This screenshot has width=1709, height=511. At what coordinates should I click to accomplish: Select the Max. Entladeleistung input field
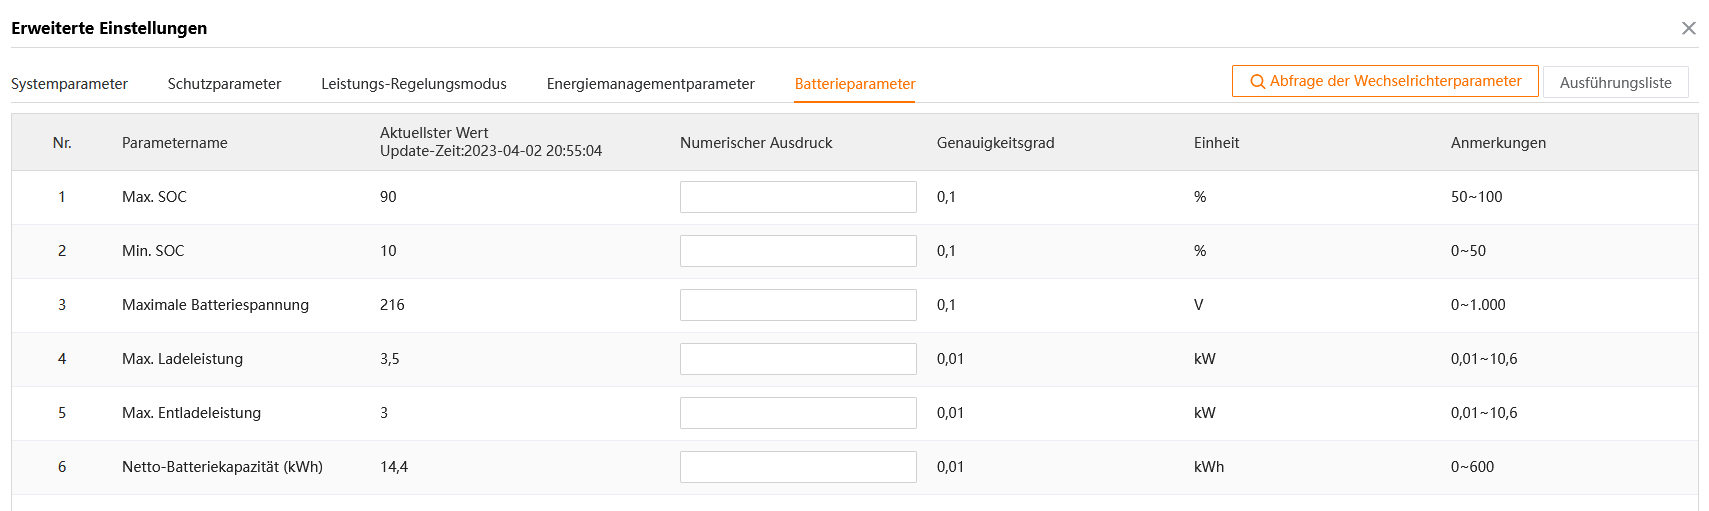click(x=798, y=413)
